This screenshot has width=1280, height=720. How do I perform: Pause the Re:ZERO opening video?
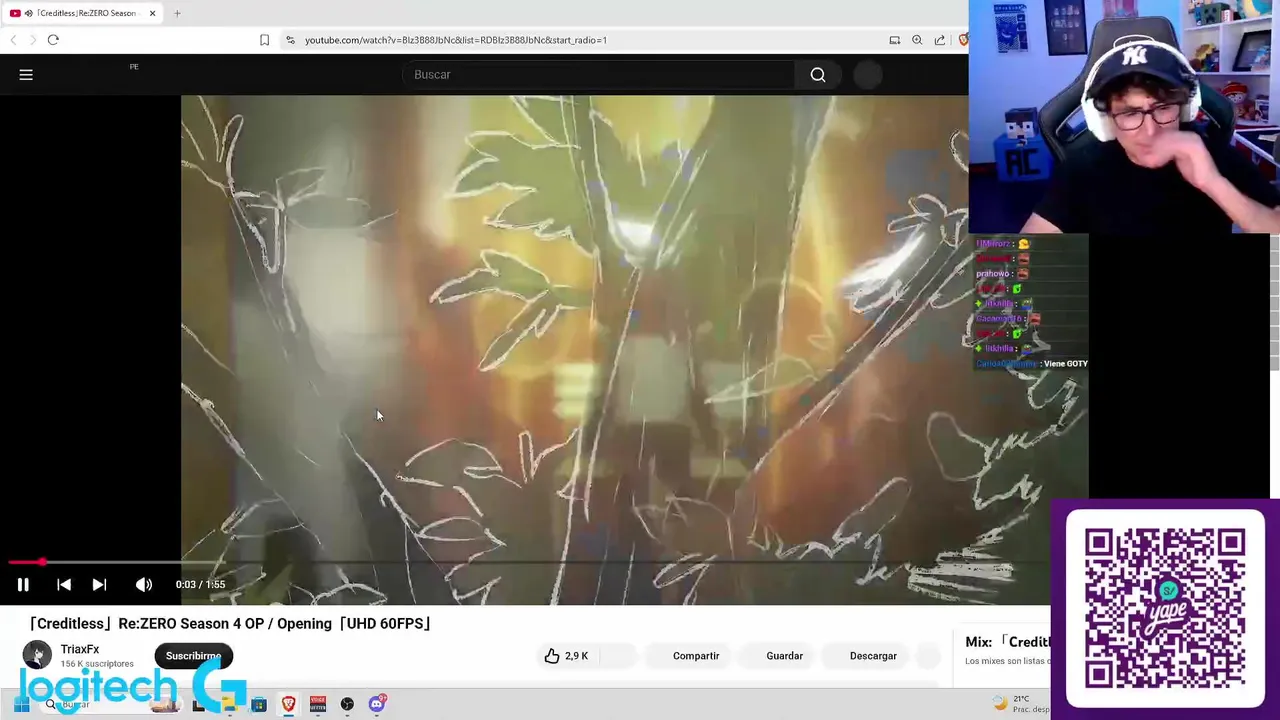22,585
